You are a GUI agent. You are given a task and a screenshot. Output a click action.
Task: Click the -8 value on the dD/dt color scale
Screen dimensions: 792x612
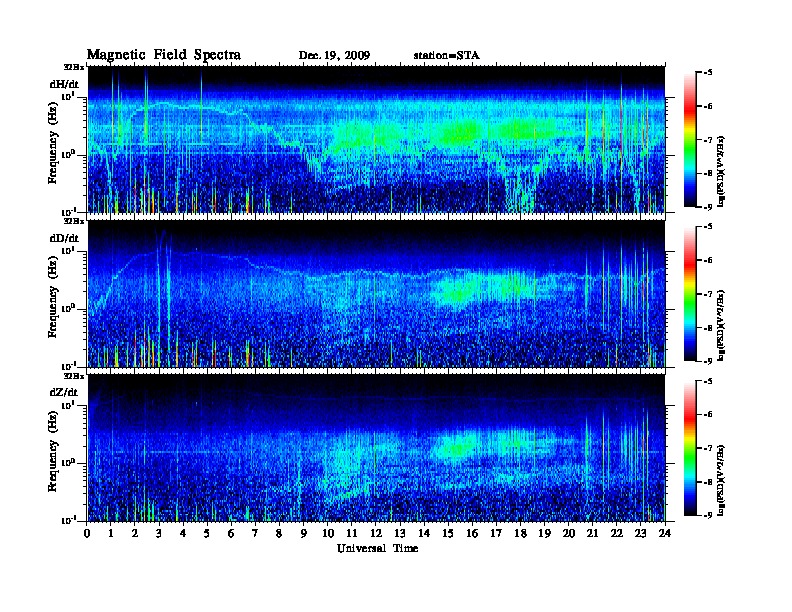pos(708,327)
